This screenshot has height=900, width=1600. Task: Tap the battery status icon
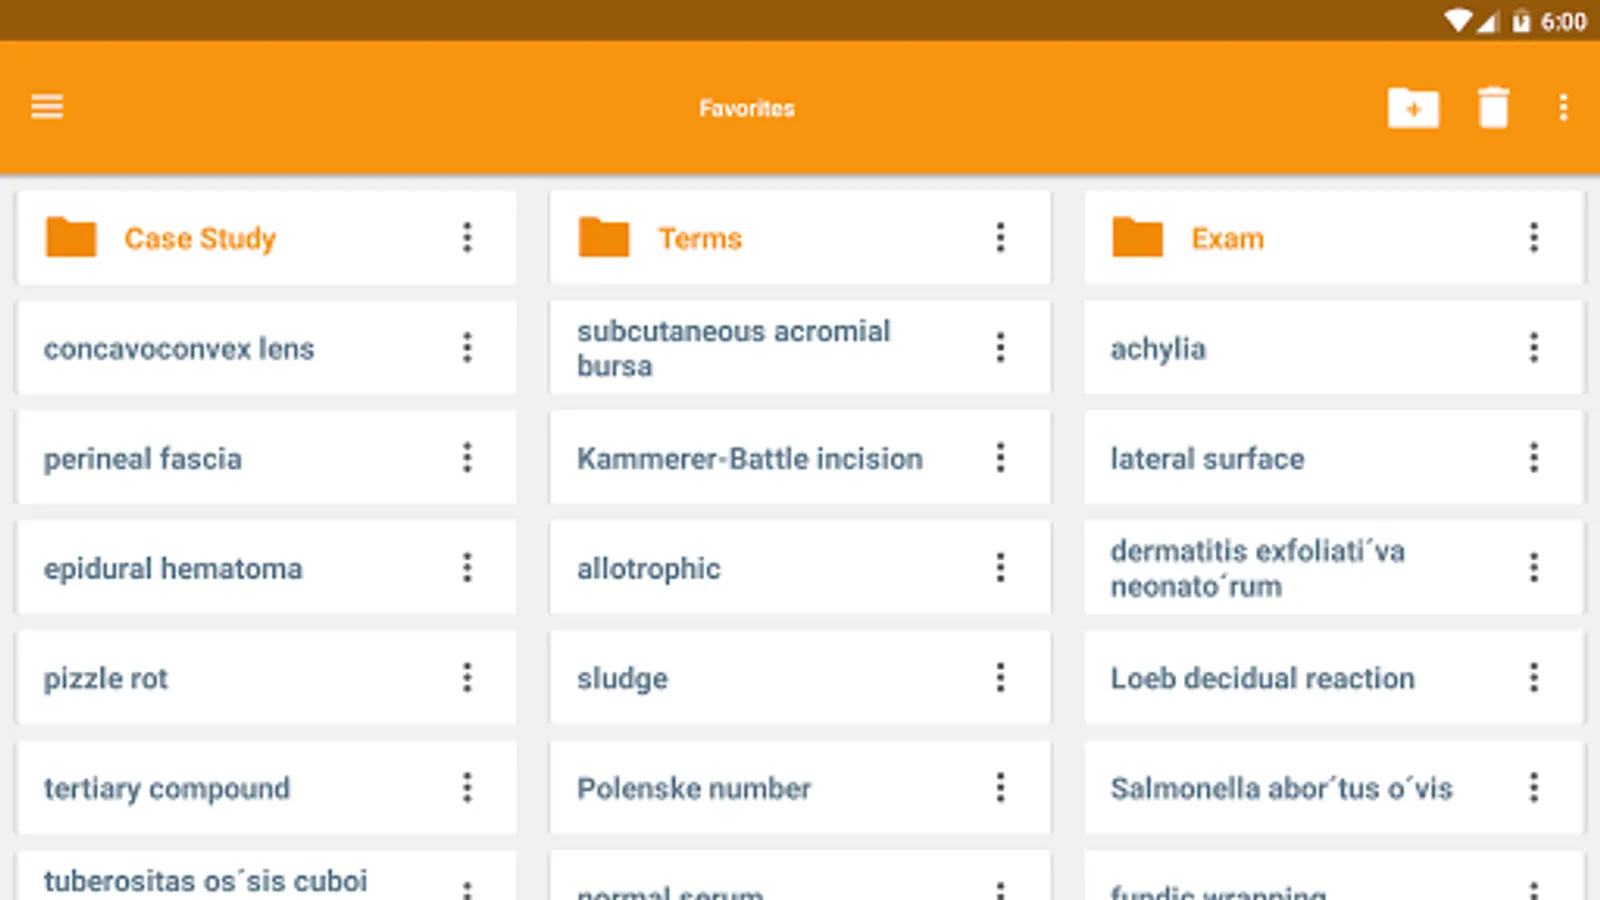pos(1521,21)
